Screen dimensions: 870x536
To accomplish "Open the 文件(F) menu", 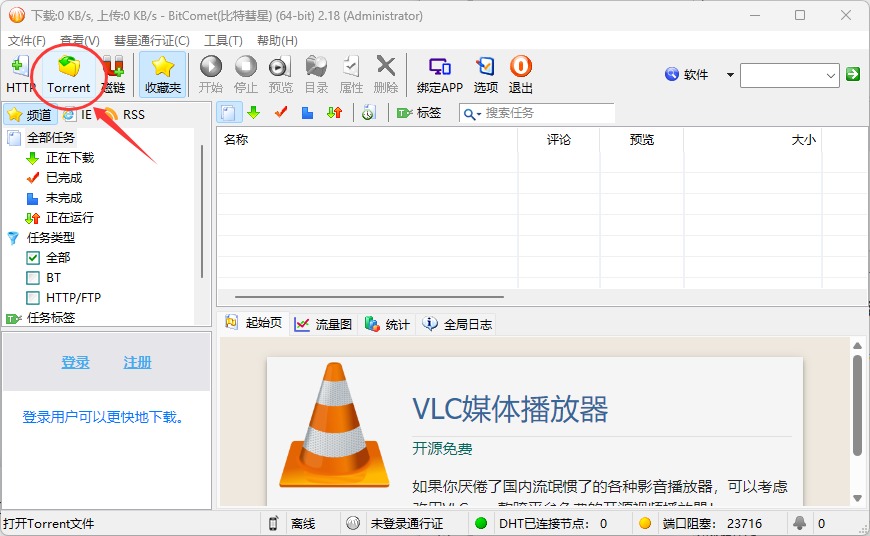I will pos(27,41).
